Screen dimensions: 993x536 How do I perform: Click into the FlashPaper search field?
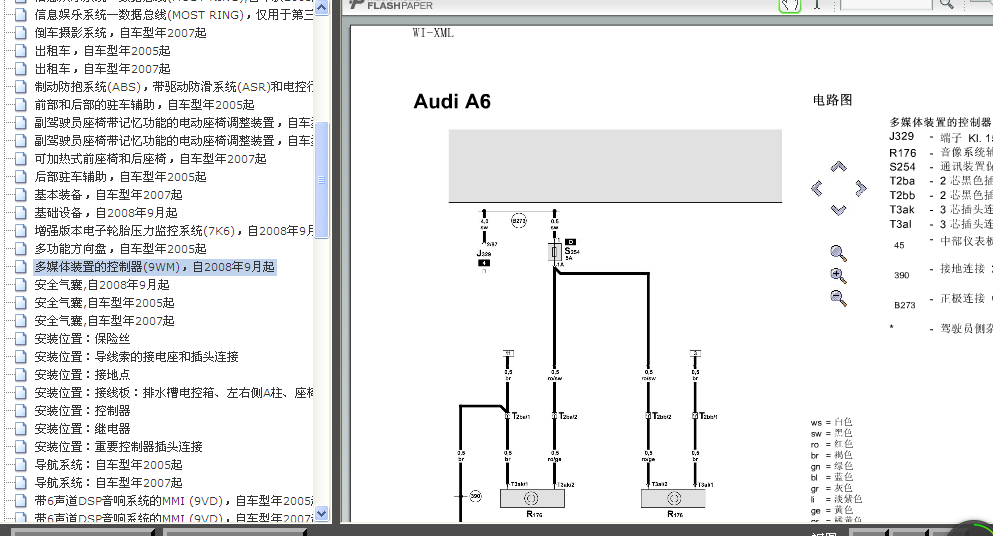(x=887, y=4)
